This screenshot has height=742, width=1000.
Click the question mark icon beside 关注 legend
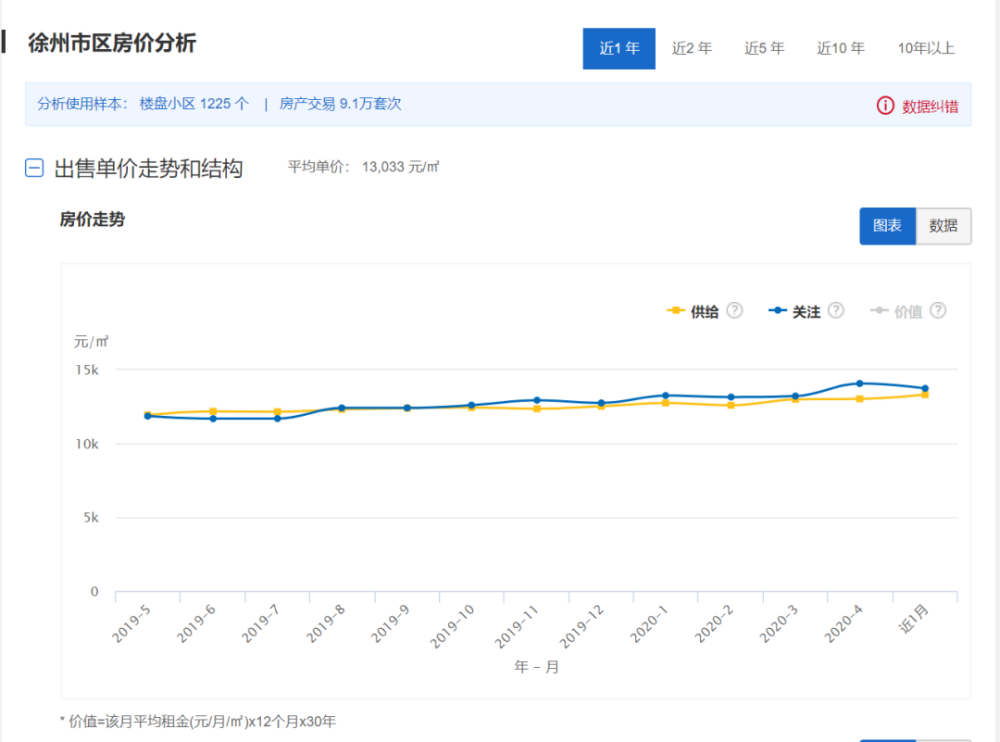[x=835, y=311]
